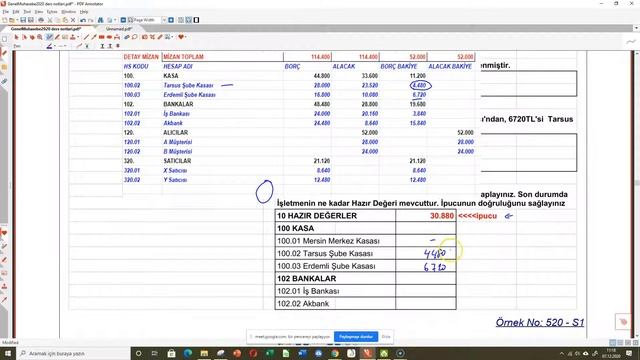Open the Help menu

84,12
